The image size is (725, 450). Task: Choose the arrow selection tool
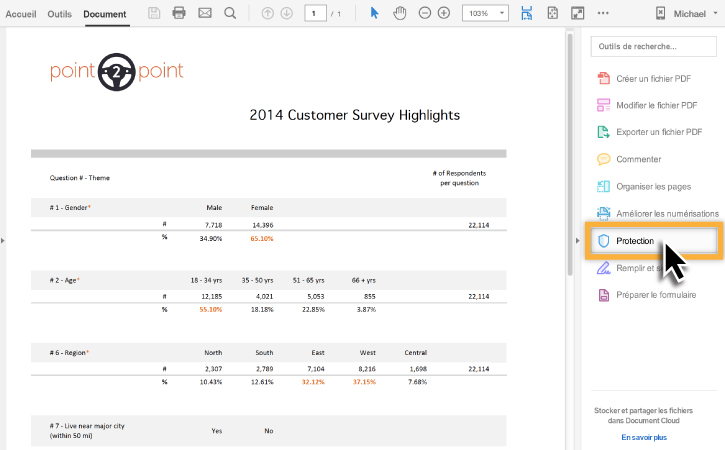[x=375, y=13]
